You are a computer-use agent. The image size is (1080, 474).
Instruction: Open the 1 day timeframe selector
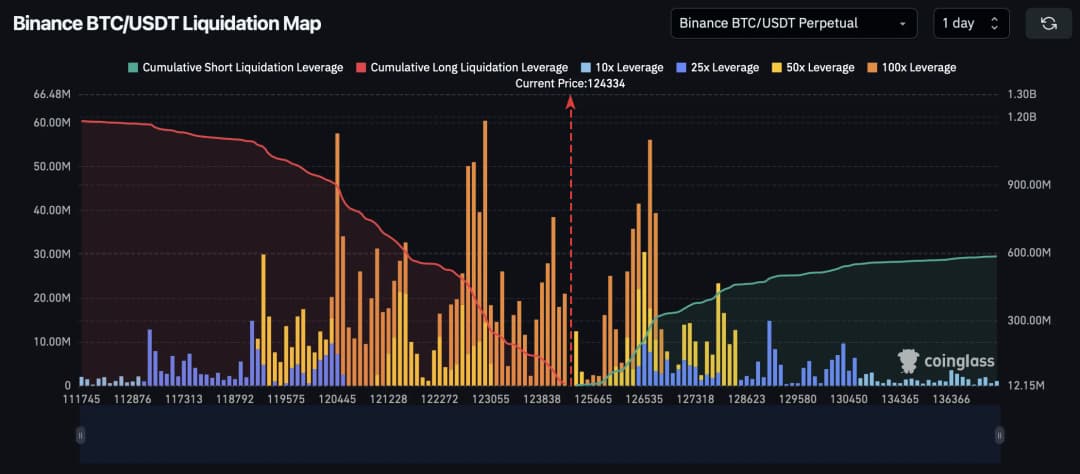(x=960, y=23)
